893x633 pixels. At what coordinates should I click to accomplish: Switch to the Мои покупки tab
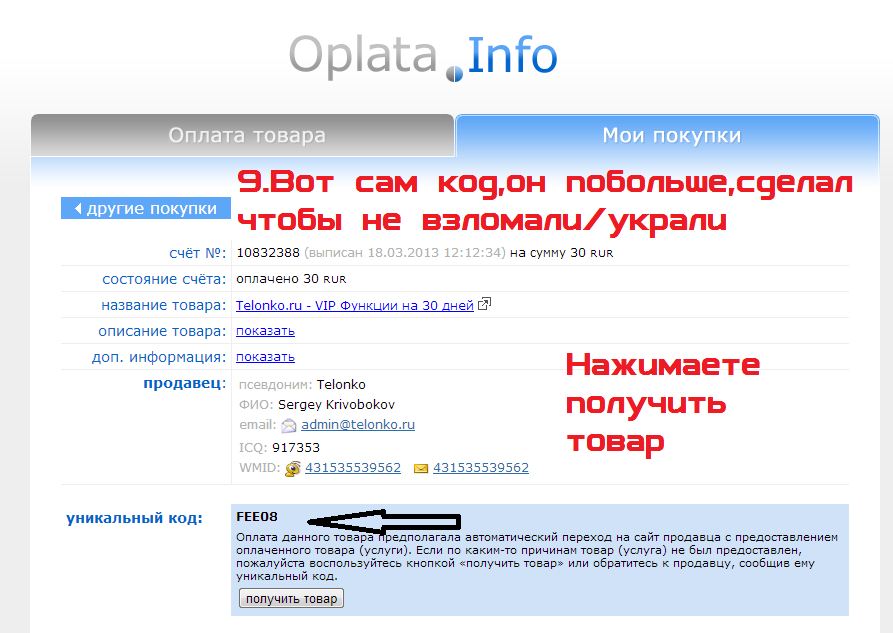(667, 136)
